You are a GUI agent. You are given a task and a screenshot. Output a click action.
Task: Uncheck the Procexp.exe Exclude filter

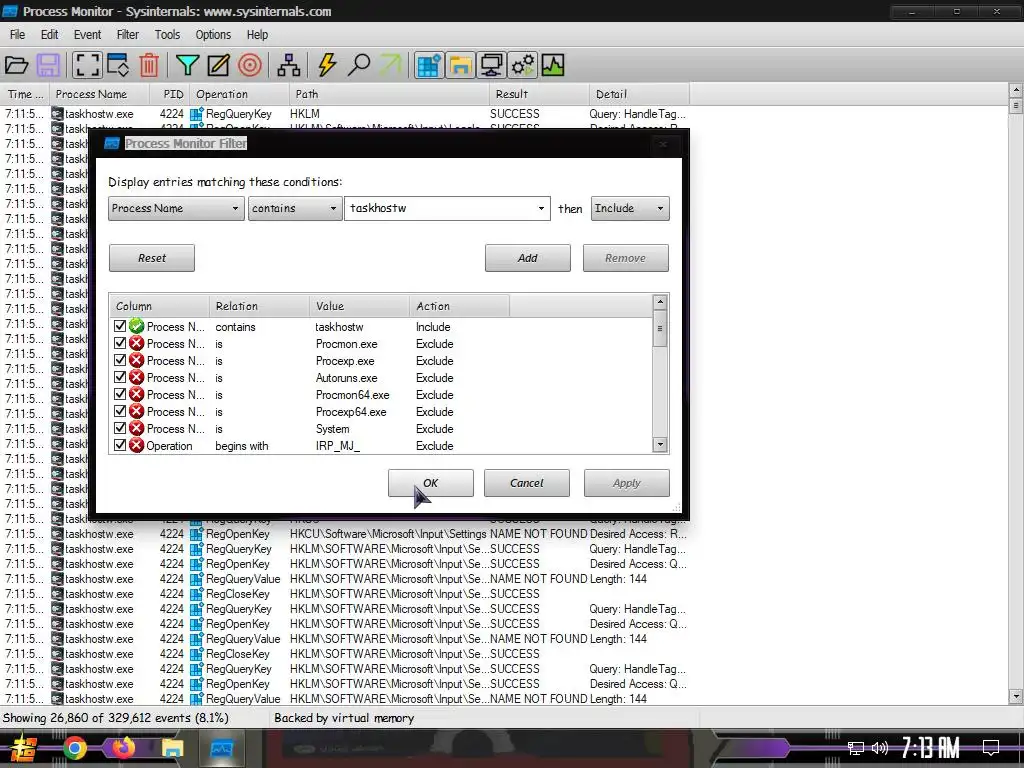[x=120, y=360]
